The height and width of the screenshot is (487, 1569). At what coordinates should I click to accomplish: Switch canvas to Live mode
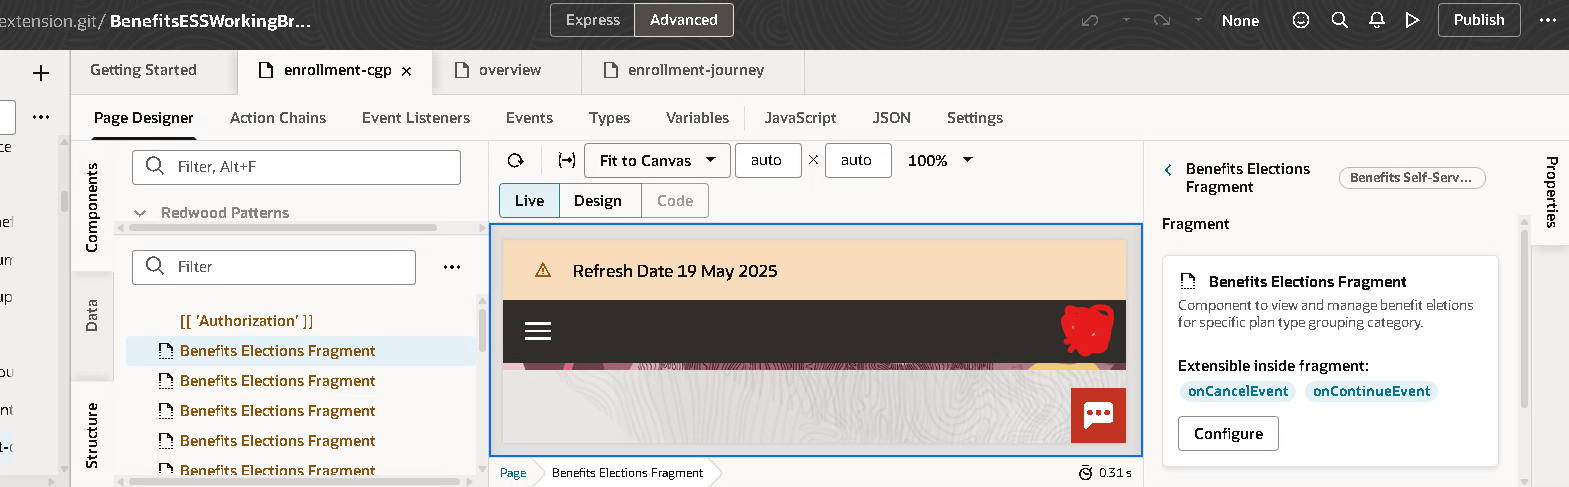pos(529,201)
